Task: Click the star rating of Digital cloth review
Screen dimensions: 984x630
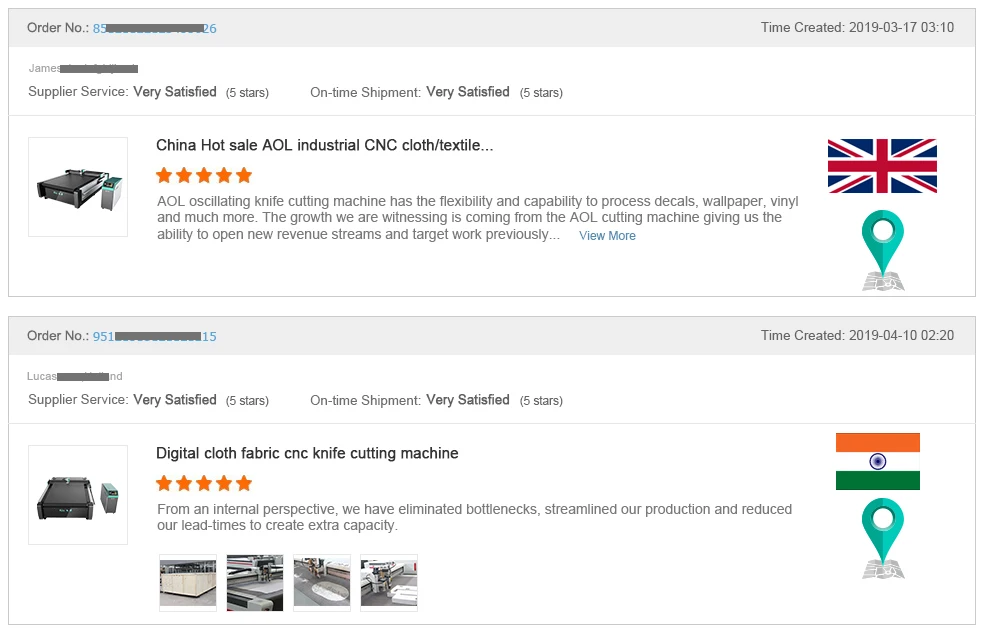Action: point(204,483)
